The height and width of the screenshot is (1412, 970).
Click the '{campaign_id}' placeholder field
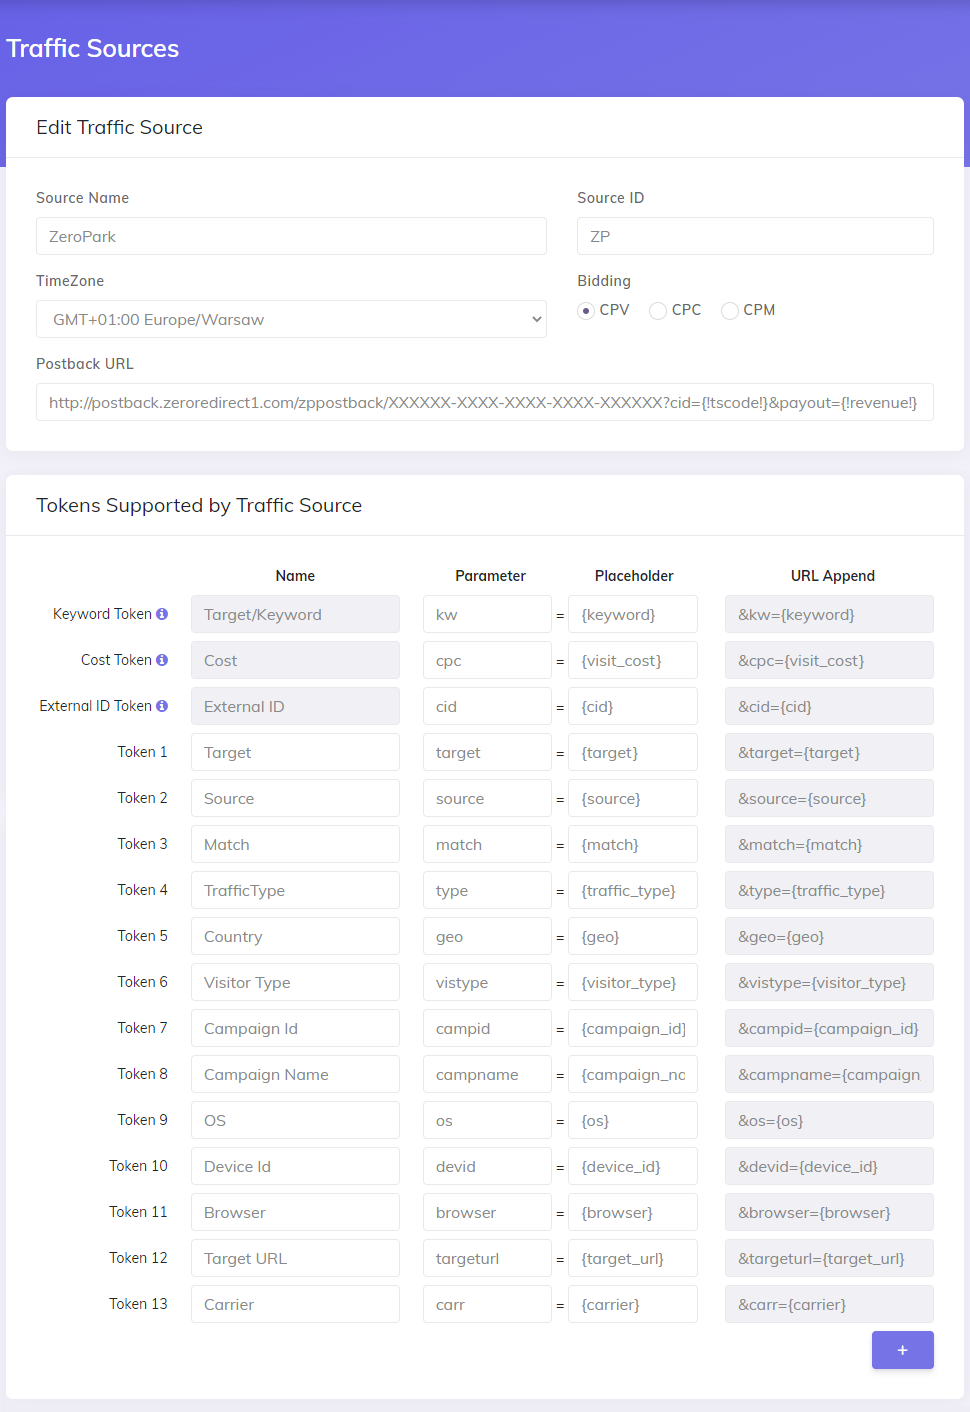click(633, 1028)
